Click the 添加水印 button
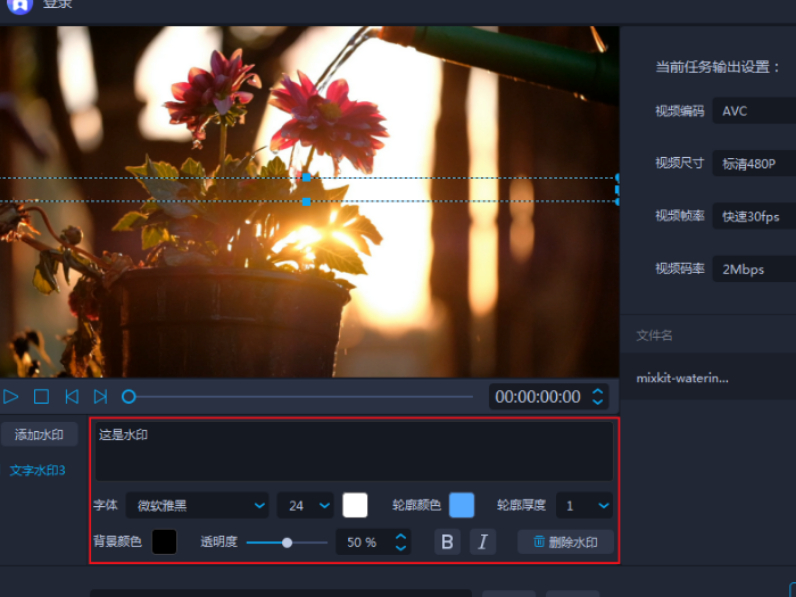Viewport: 796px width, 597px height. pyautogui.click(x=39, y=435)
